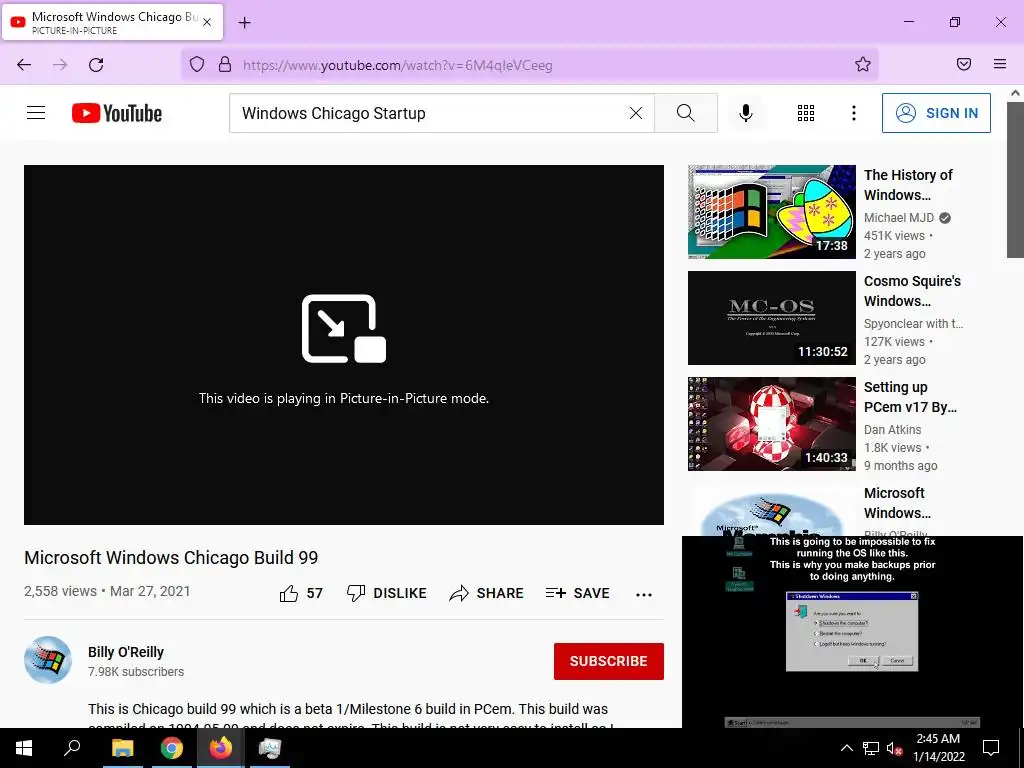Clear the search box with the X icon
This screenshot has height=768, width=1024.
[x=635, y=113]
